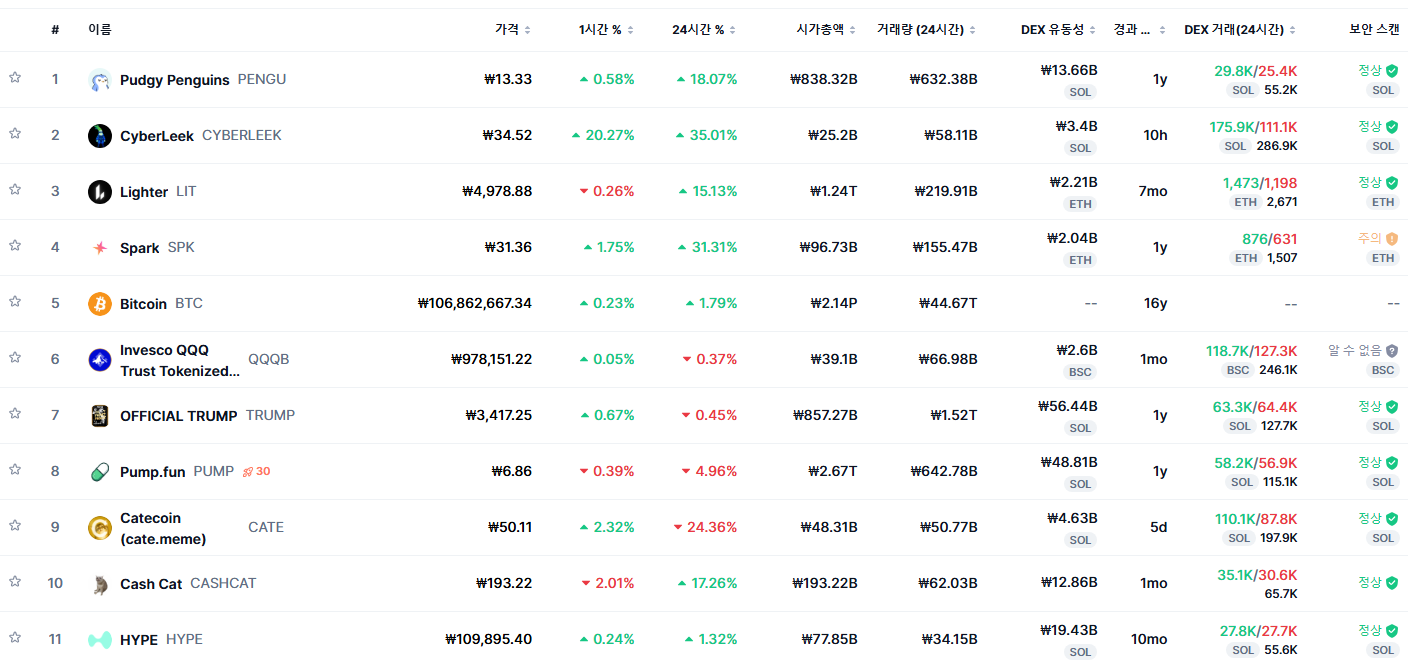
Task: Toggle watchlist star for Pudgy Penguins
Action: 15,77
